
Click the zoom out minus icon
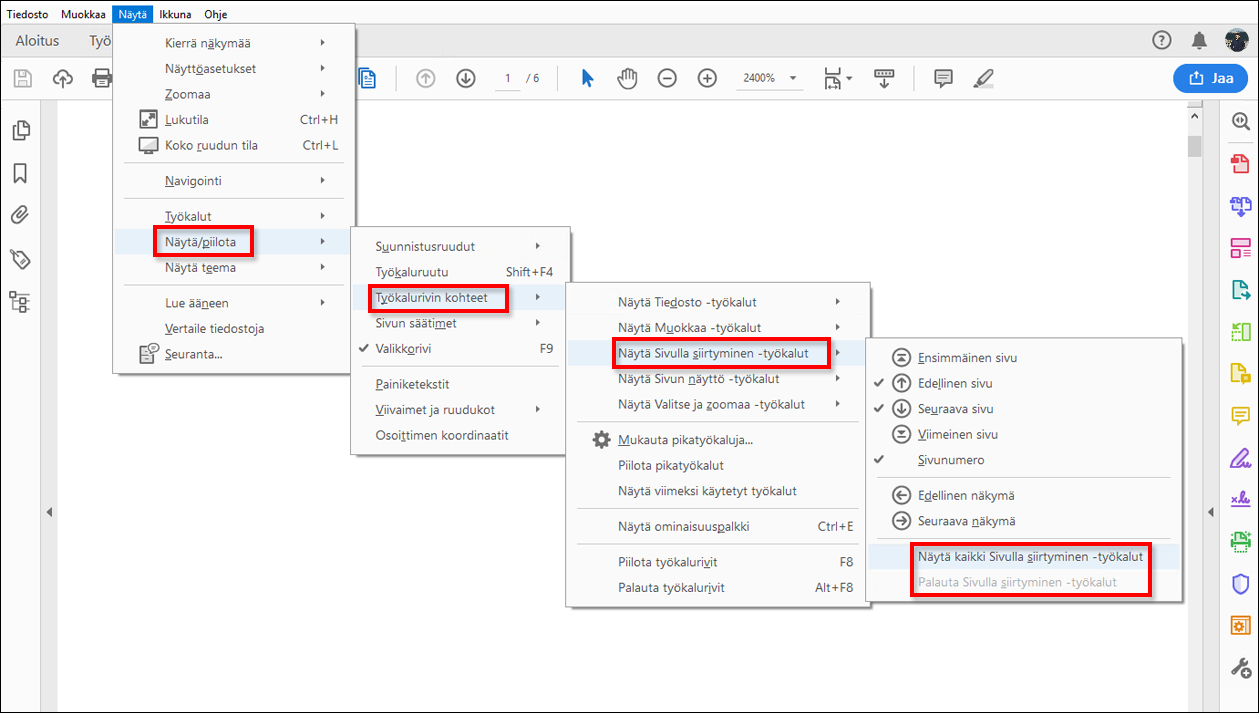click(x=667, y=78)
